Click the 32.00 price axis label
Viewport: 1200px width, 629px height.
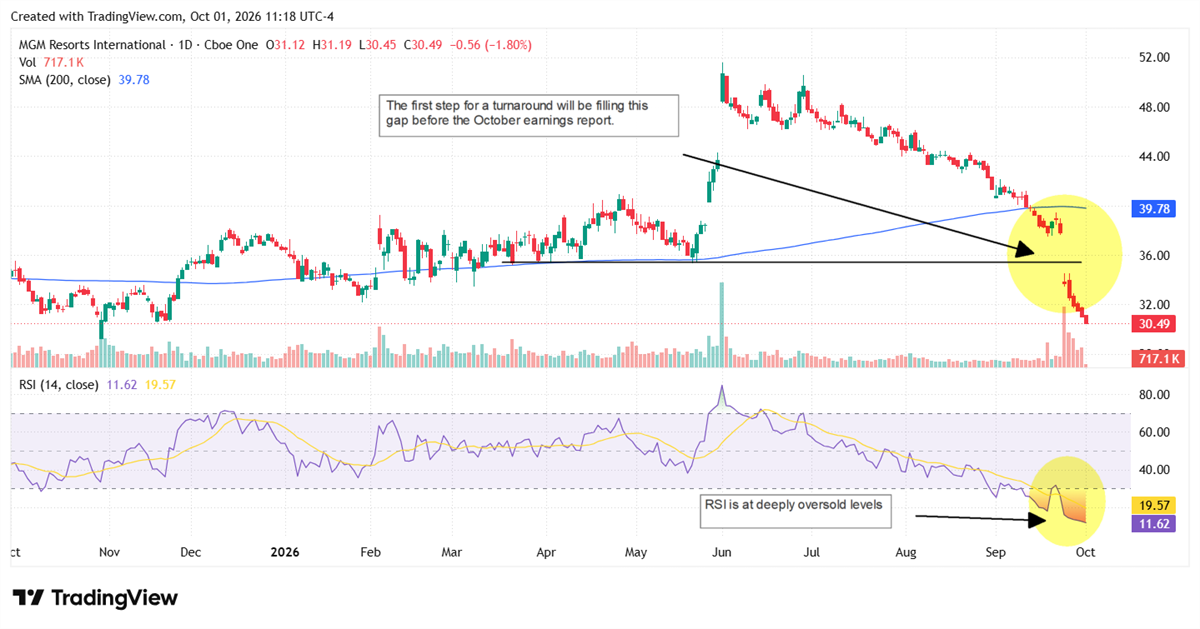[x=1154, y=305]
